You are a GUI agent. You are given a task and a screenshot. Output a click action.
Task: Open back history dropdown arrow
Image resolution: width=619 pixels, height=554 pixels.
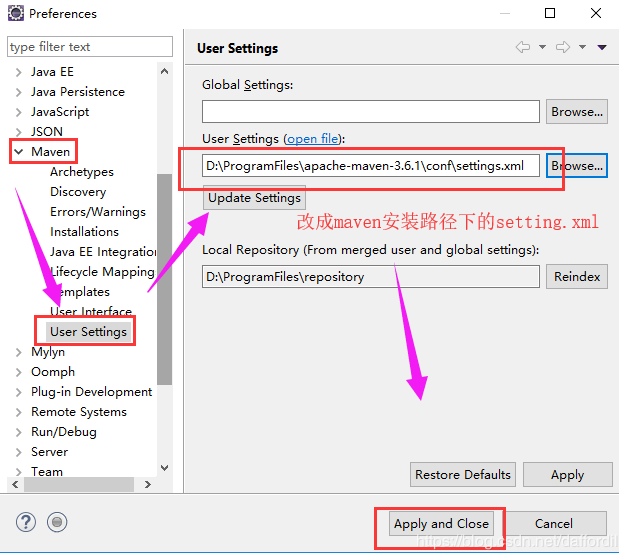tap(542, 47)
